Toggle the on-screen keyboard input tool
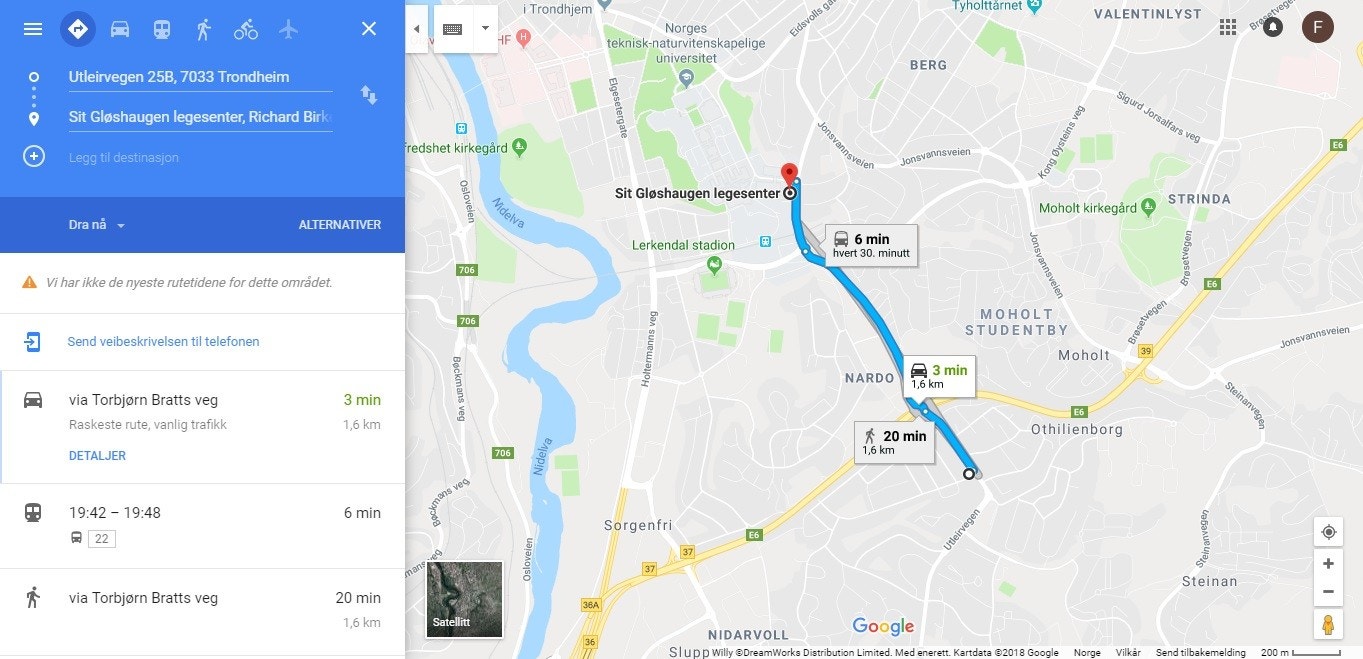1363x659 pixels. click(x=453, y=29)
